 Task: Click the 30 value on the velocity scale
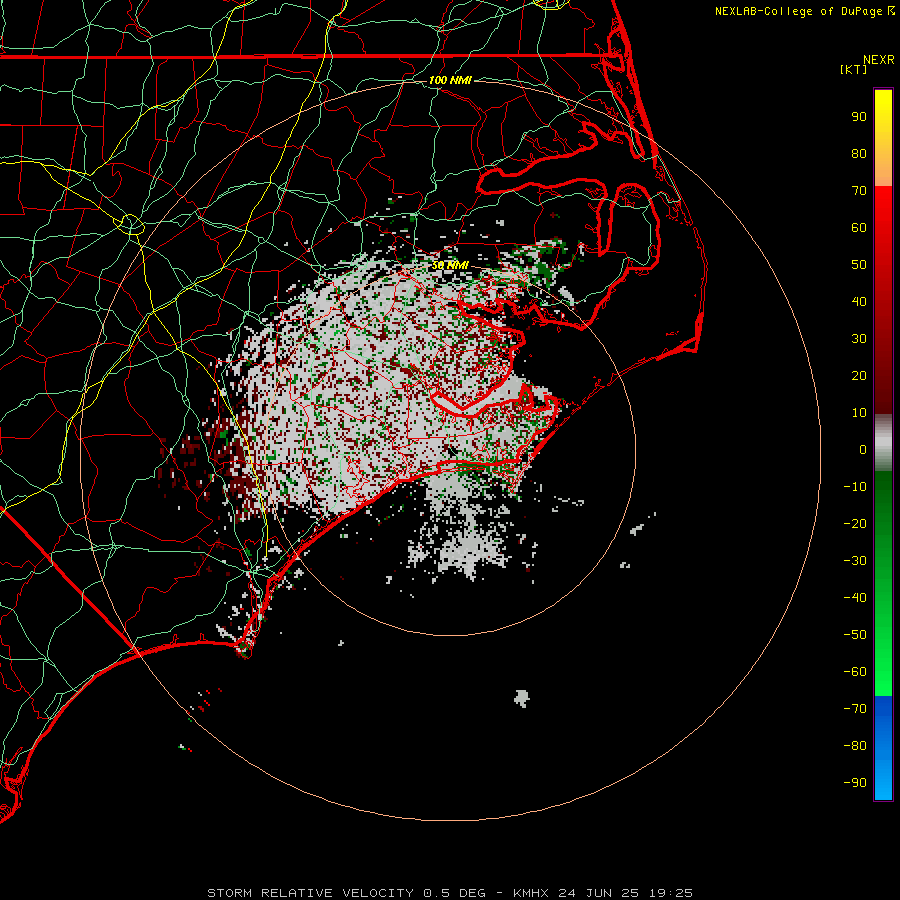(x=859, y=339)
